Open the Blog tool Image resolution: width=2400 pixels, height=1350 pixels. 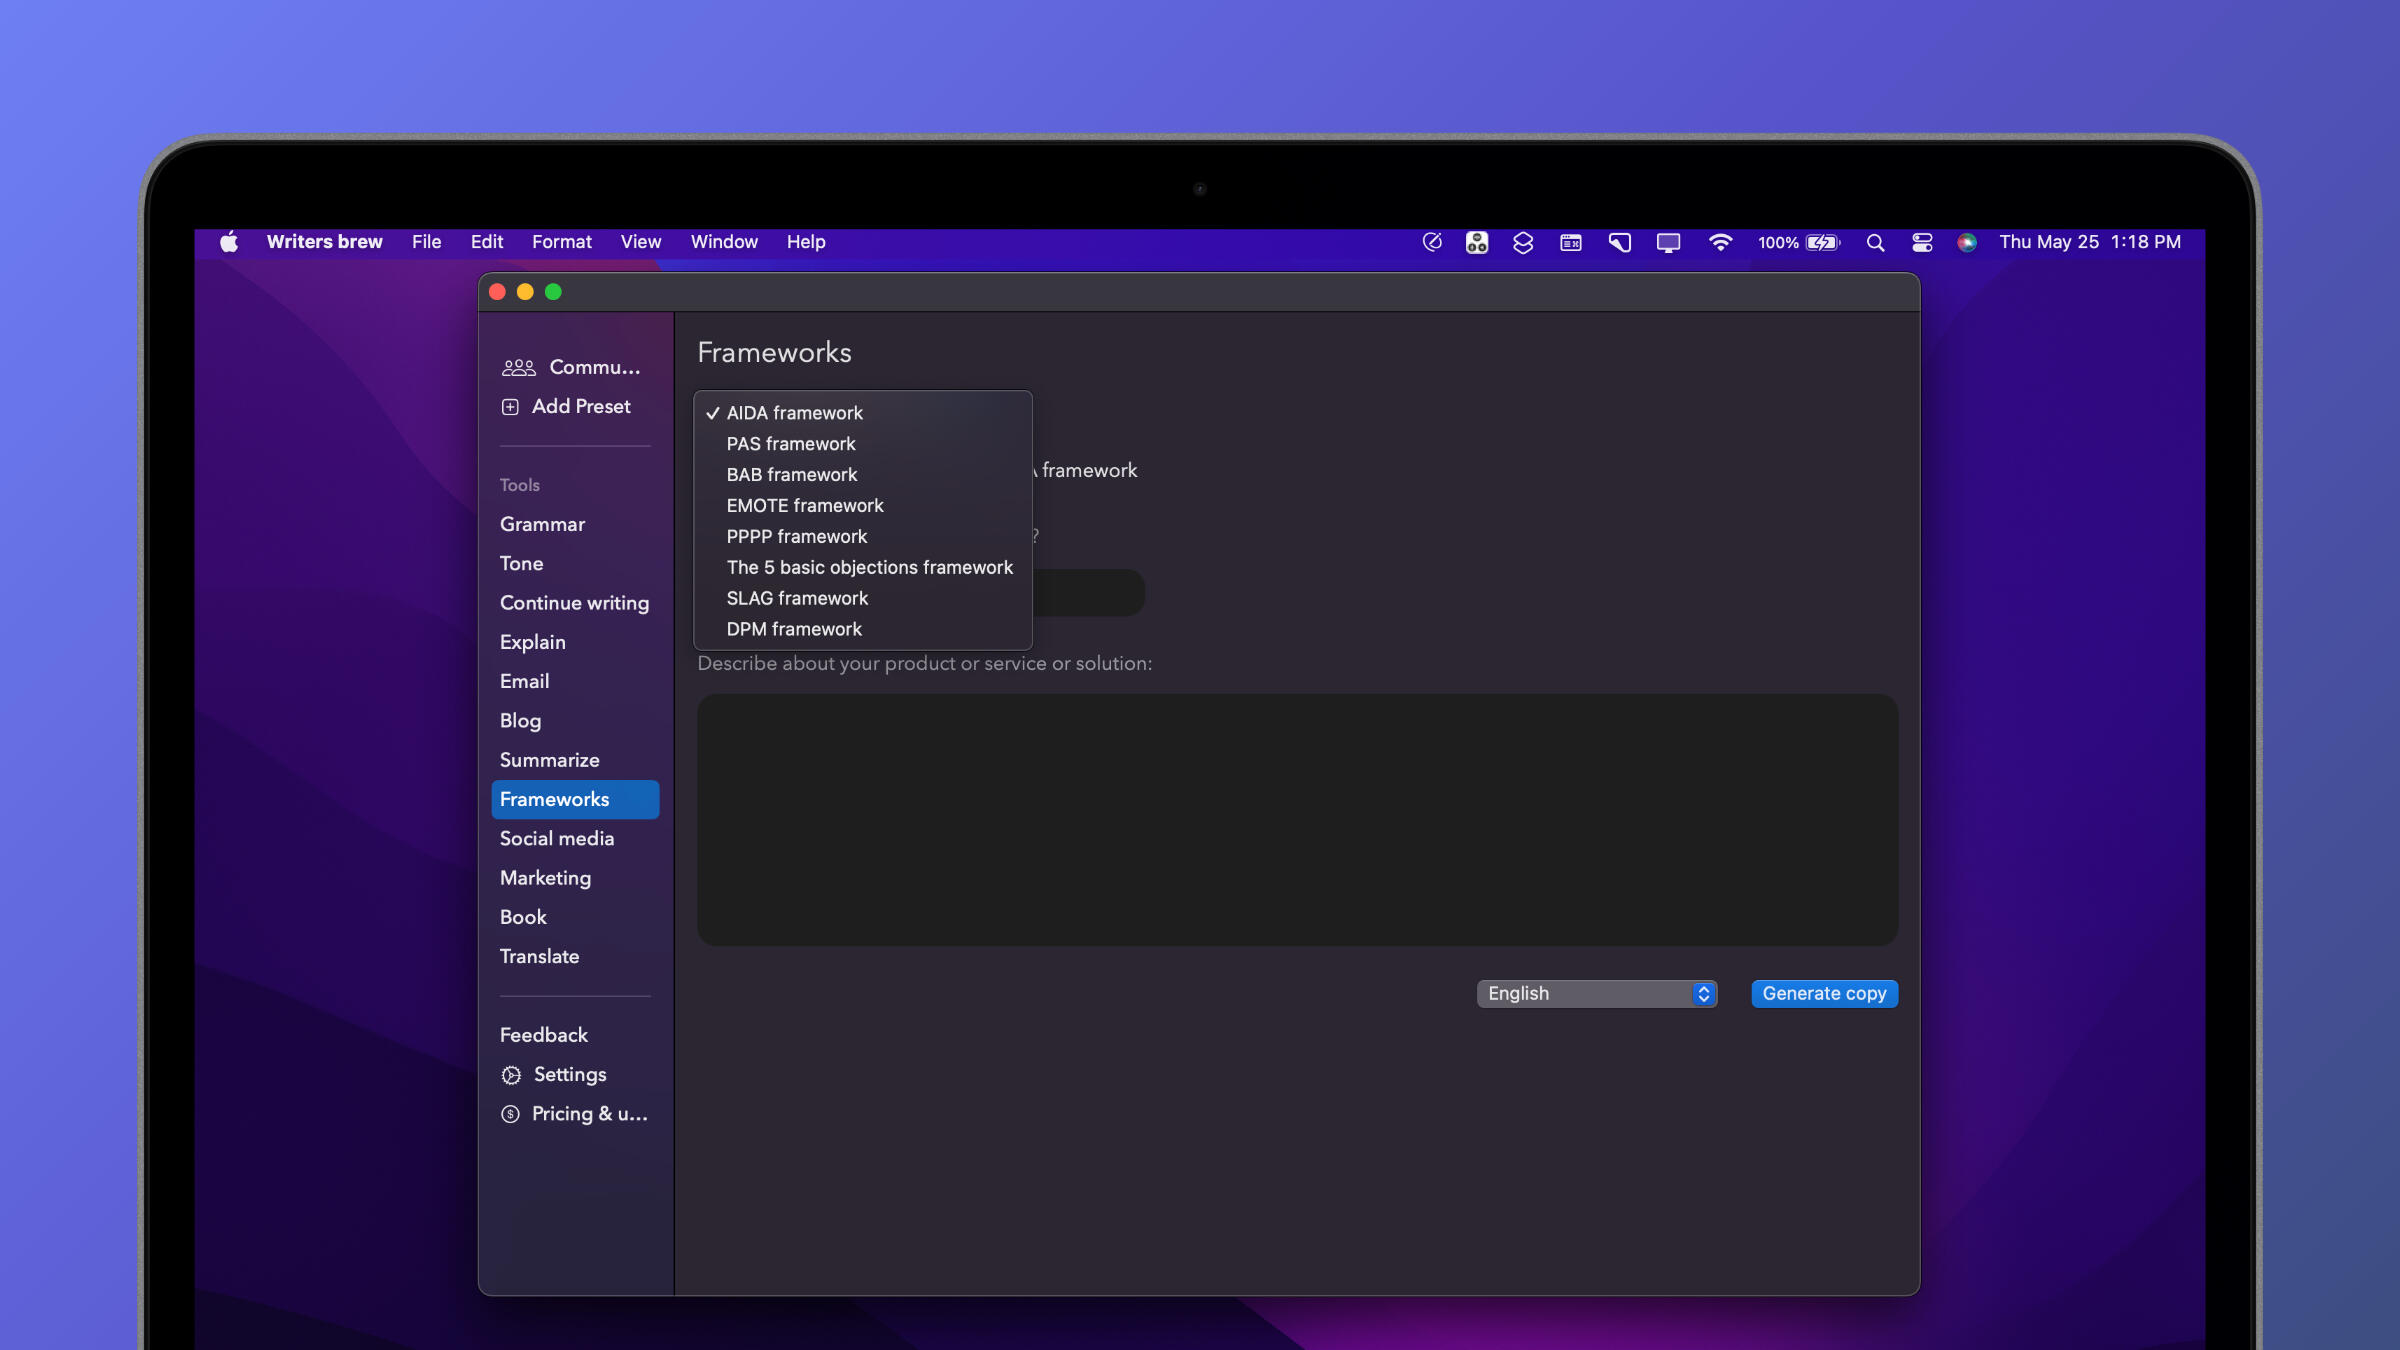point(575,721)
